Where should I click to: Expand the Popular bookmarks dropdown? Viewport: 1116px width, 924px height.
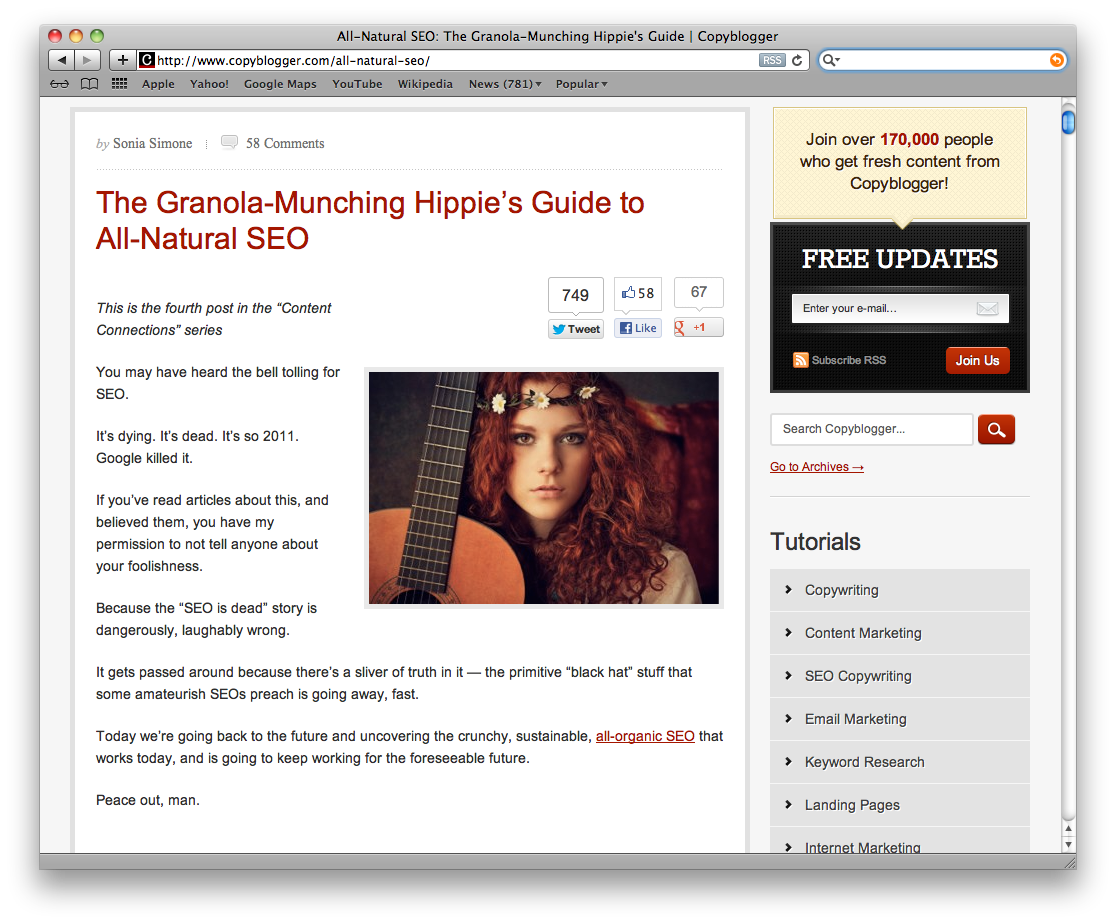(581, 84)
